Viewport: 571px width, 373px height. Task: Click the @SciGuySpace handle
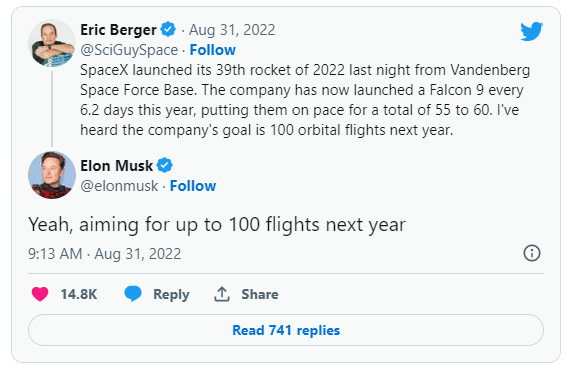click(129, 50)
